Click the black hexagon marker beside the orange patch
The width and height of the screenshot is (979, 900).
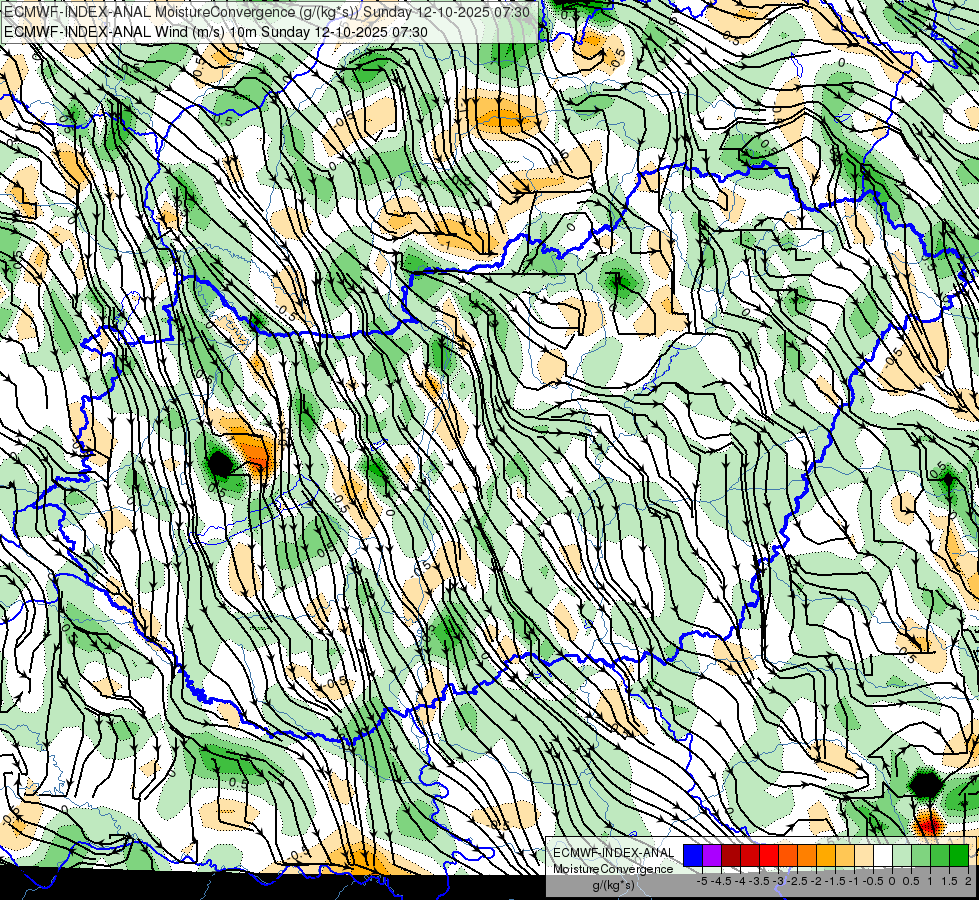click(x=220, y=465)
